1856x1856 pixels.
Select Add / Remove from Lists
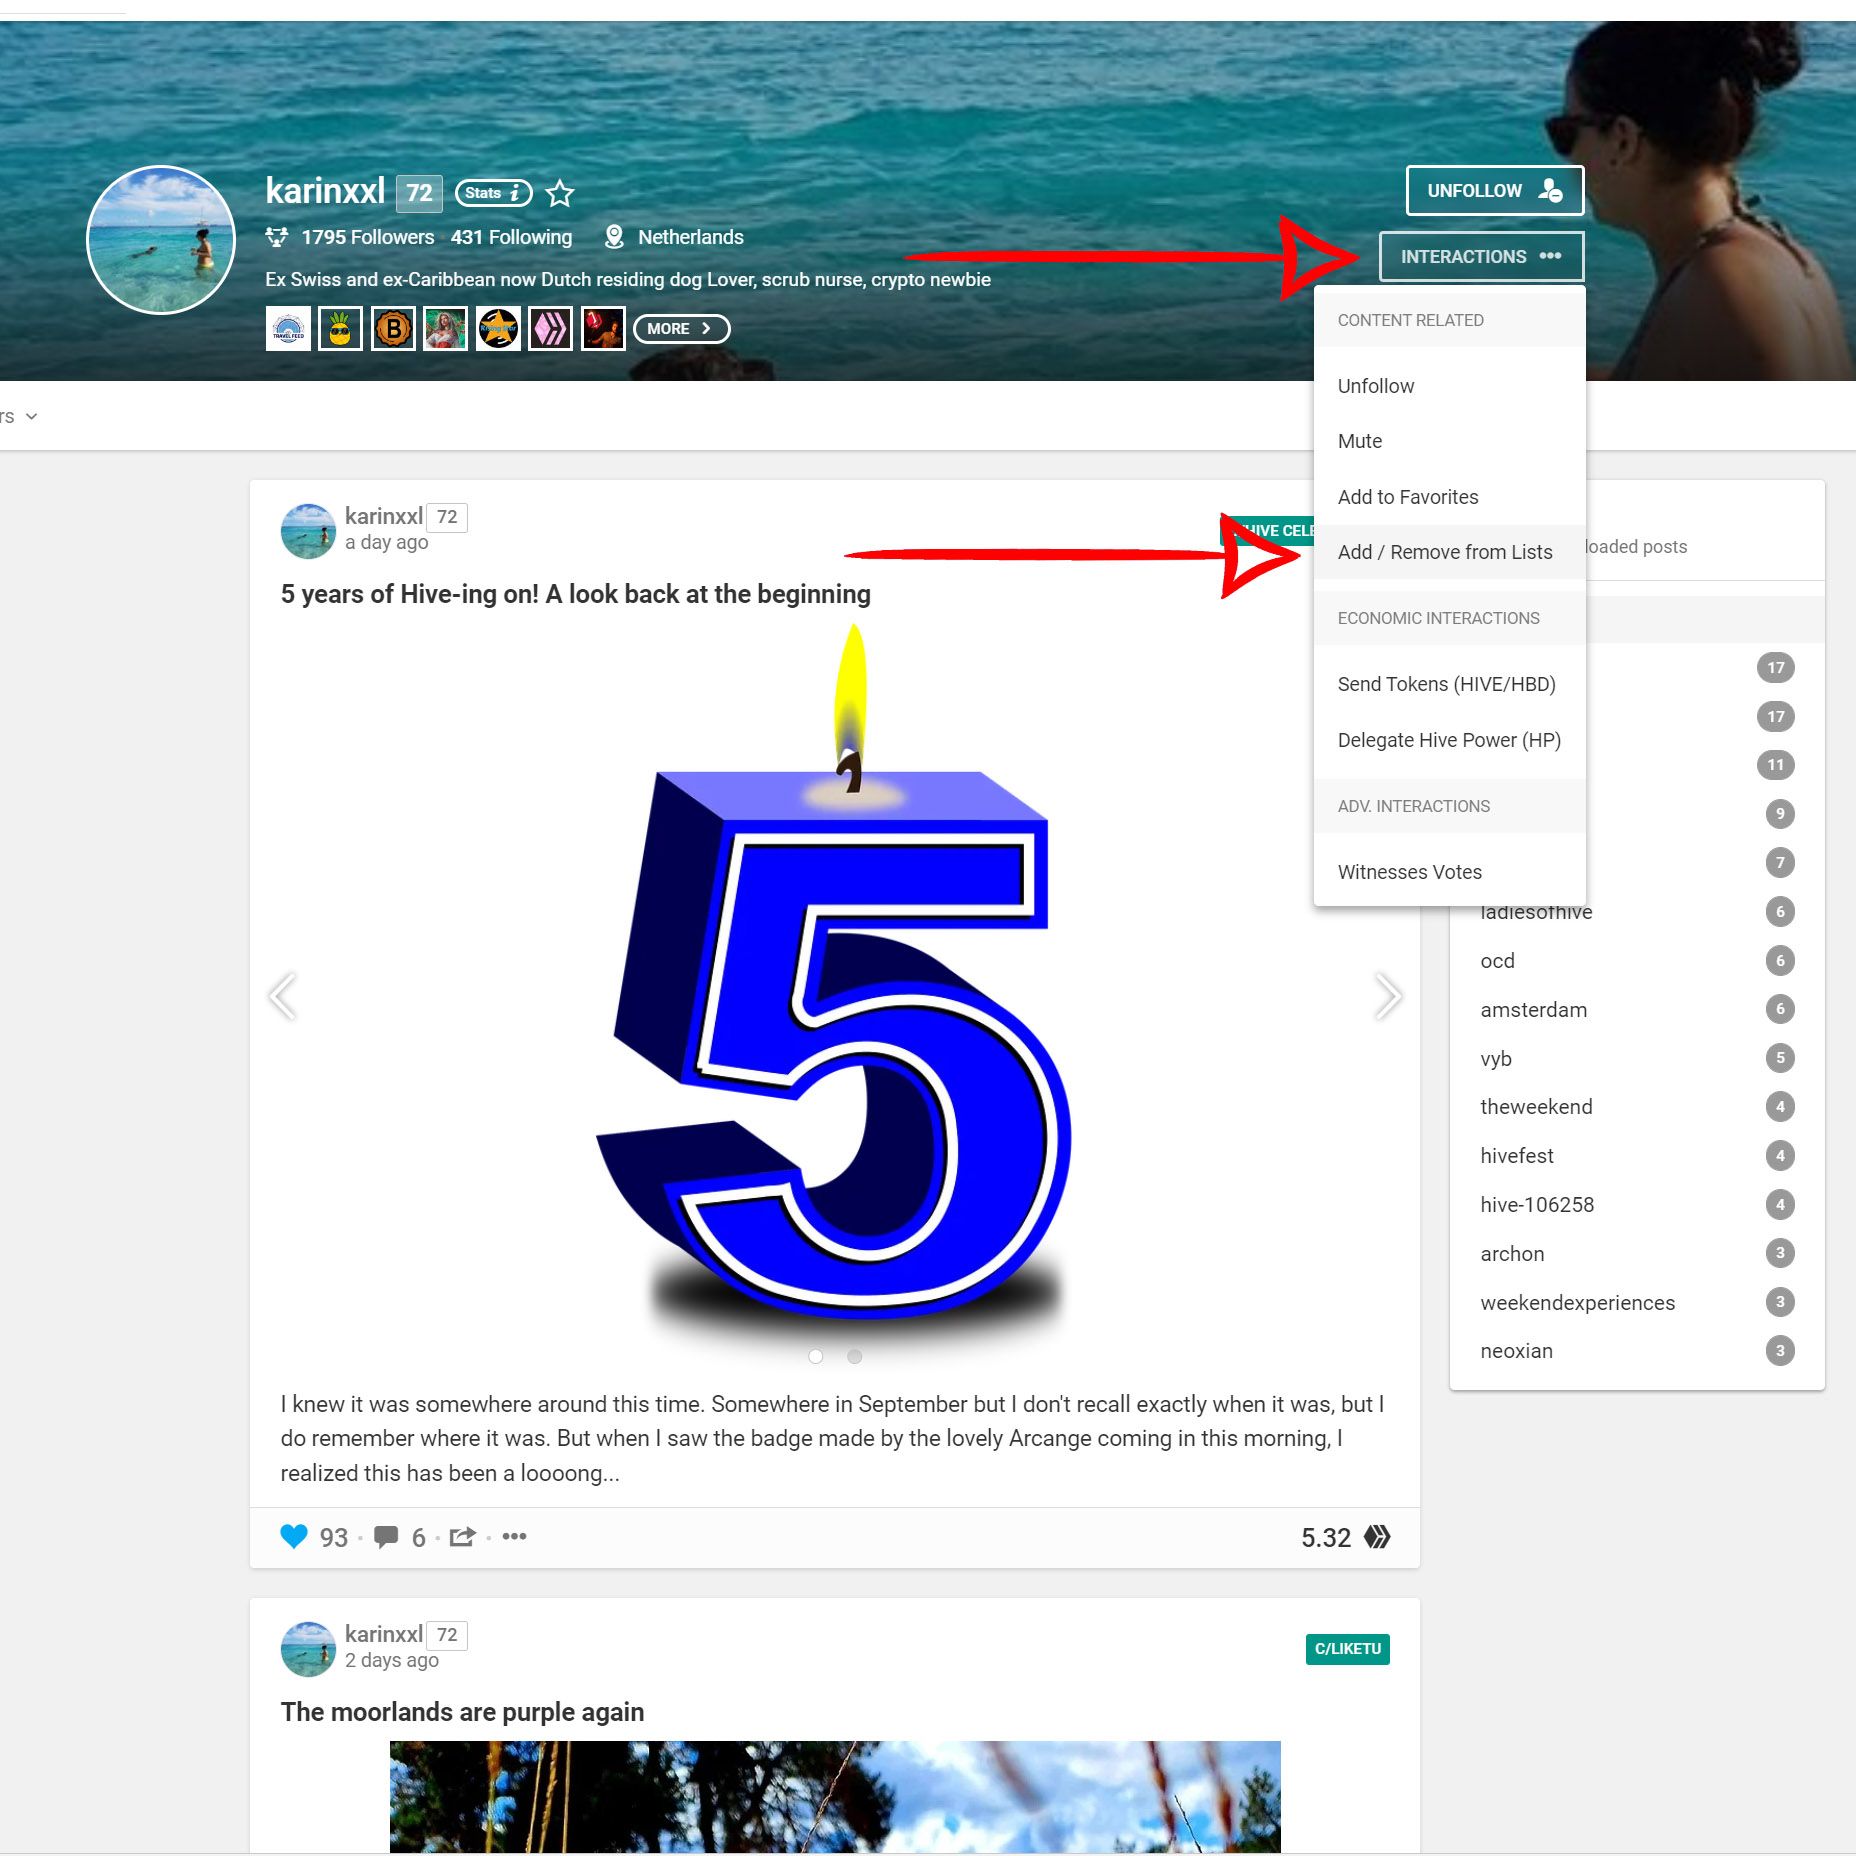tap(1449, 552)
